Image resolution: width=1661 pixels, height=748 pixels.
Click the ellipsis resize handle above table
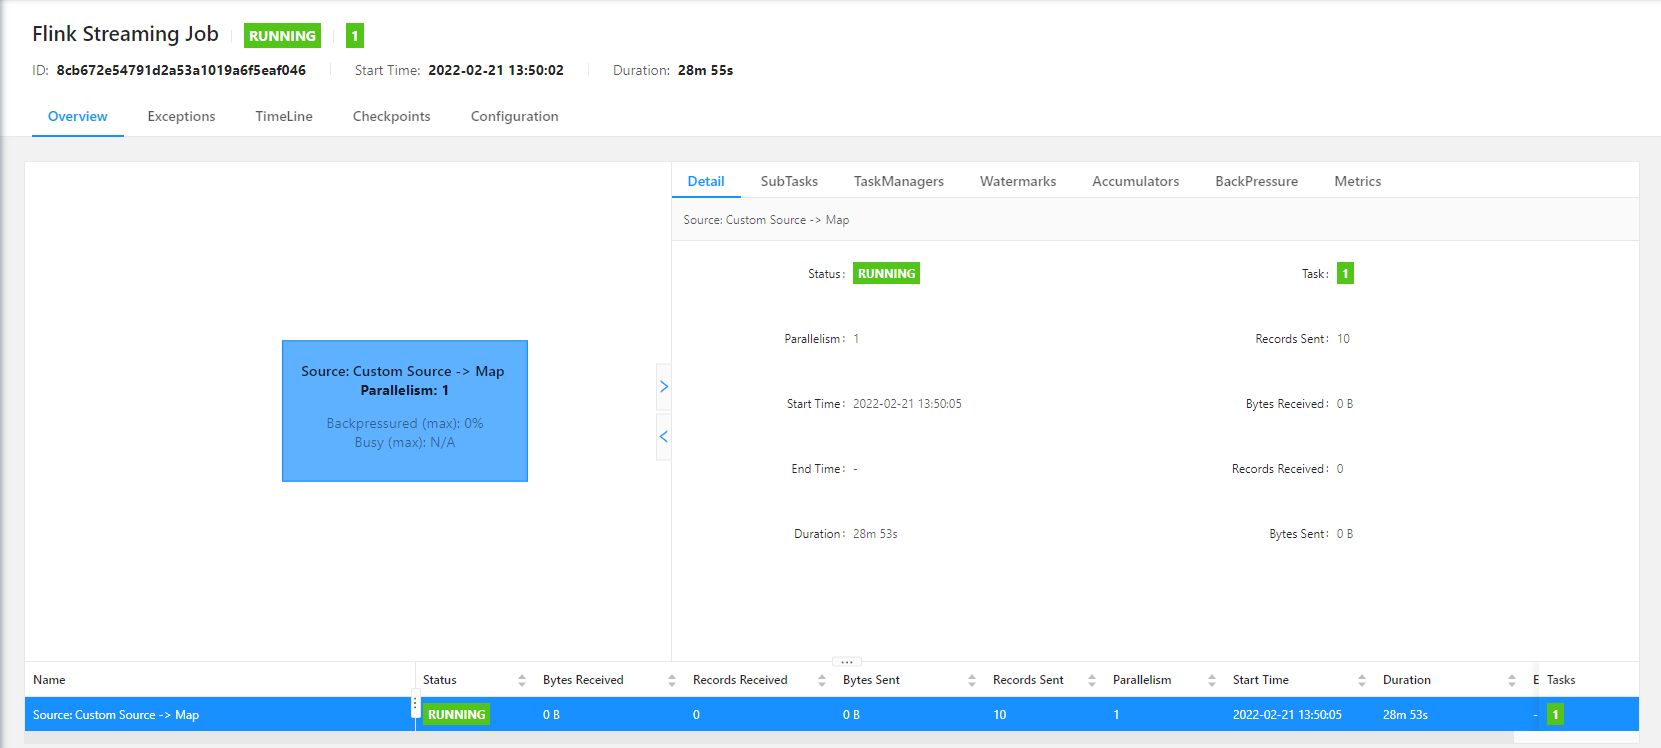coord(847,662)
